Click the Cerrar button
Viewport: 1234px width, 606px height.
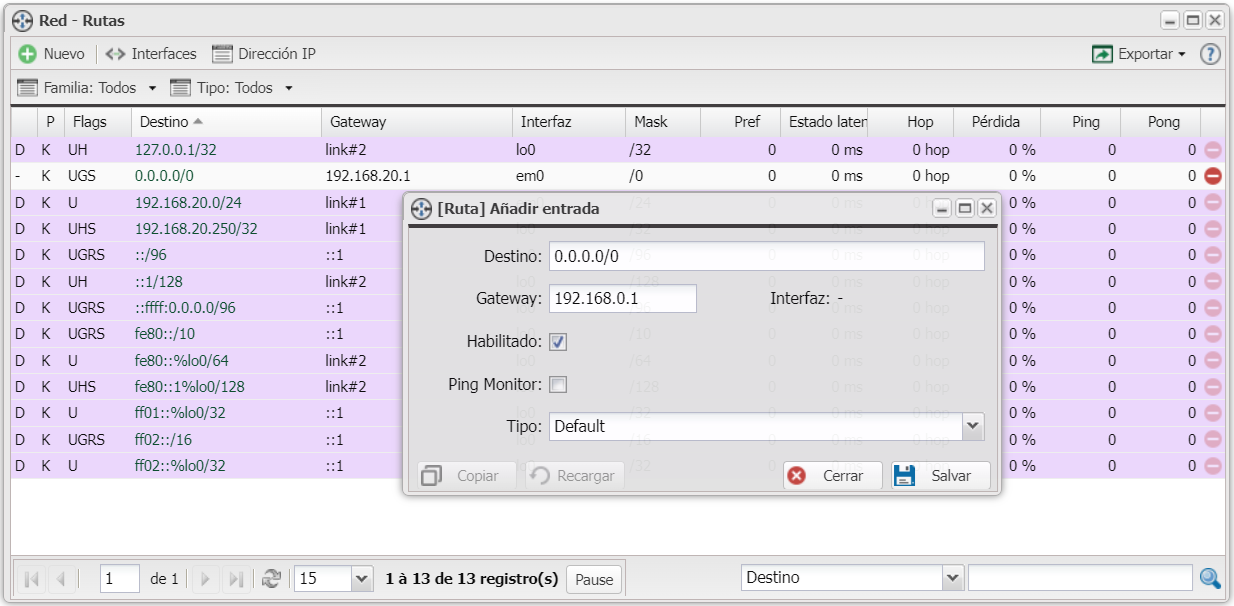[x=832, y=476]
